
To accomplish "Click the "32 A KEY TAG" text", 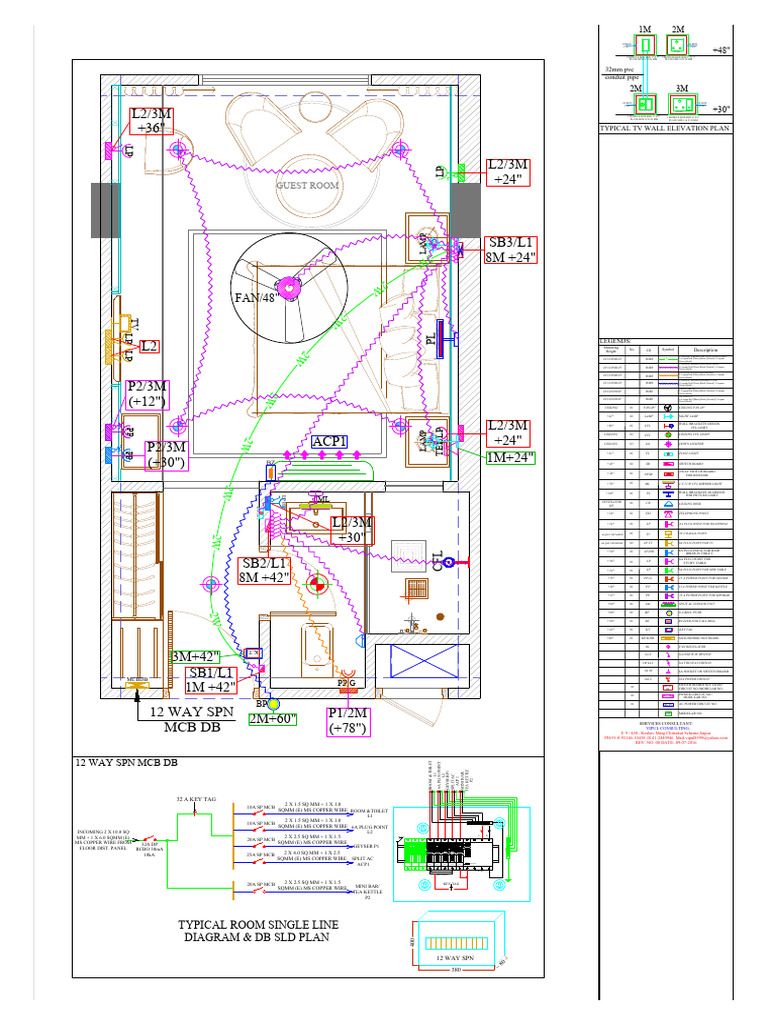I will (196, 799).
